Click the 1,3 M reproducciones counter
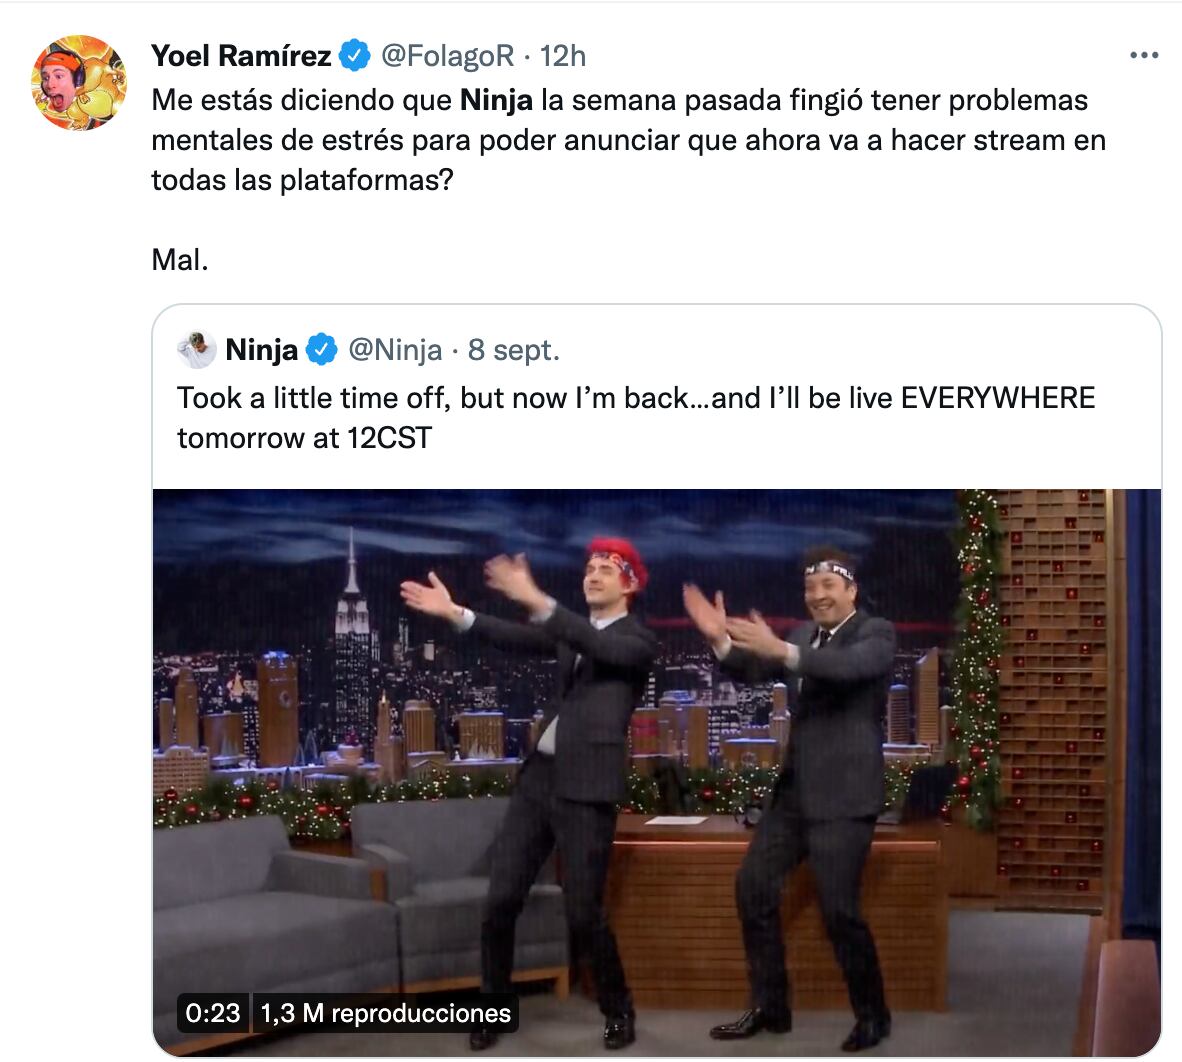Image resolution: width=1182 pixels, height=1062 pixels. pyautogui.click(x=386, y=1013)
